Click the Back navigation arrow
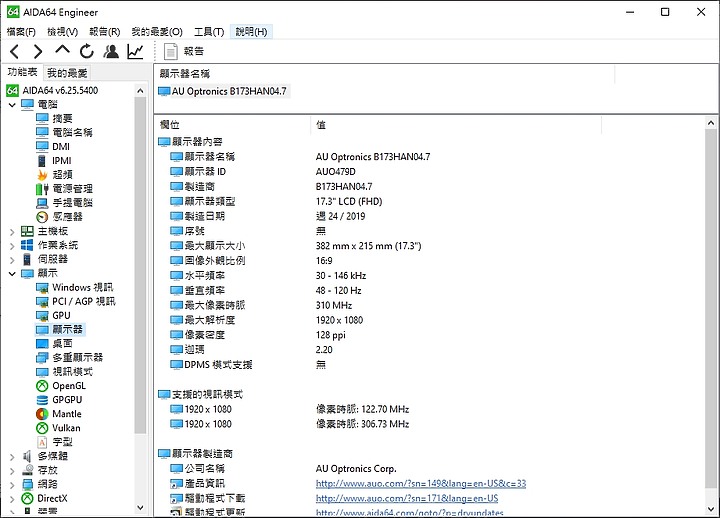Screen dimensions: 720x518 [14, 51]
